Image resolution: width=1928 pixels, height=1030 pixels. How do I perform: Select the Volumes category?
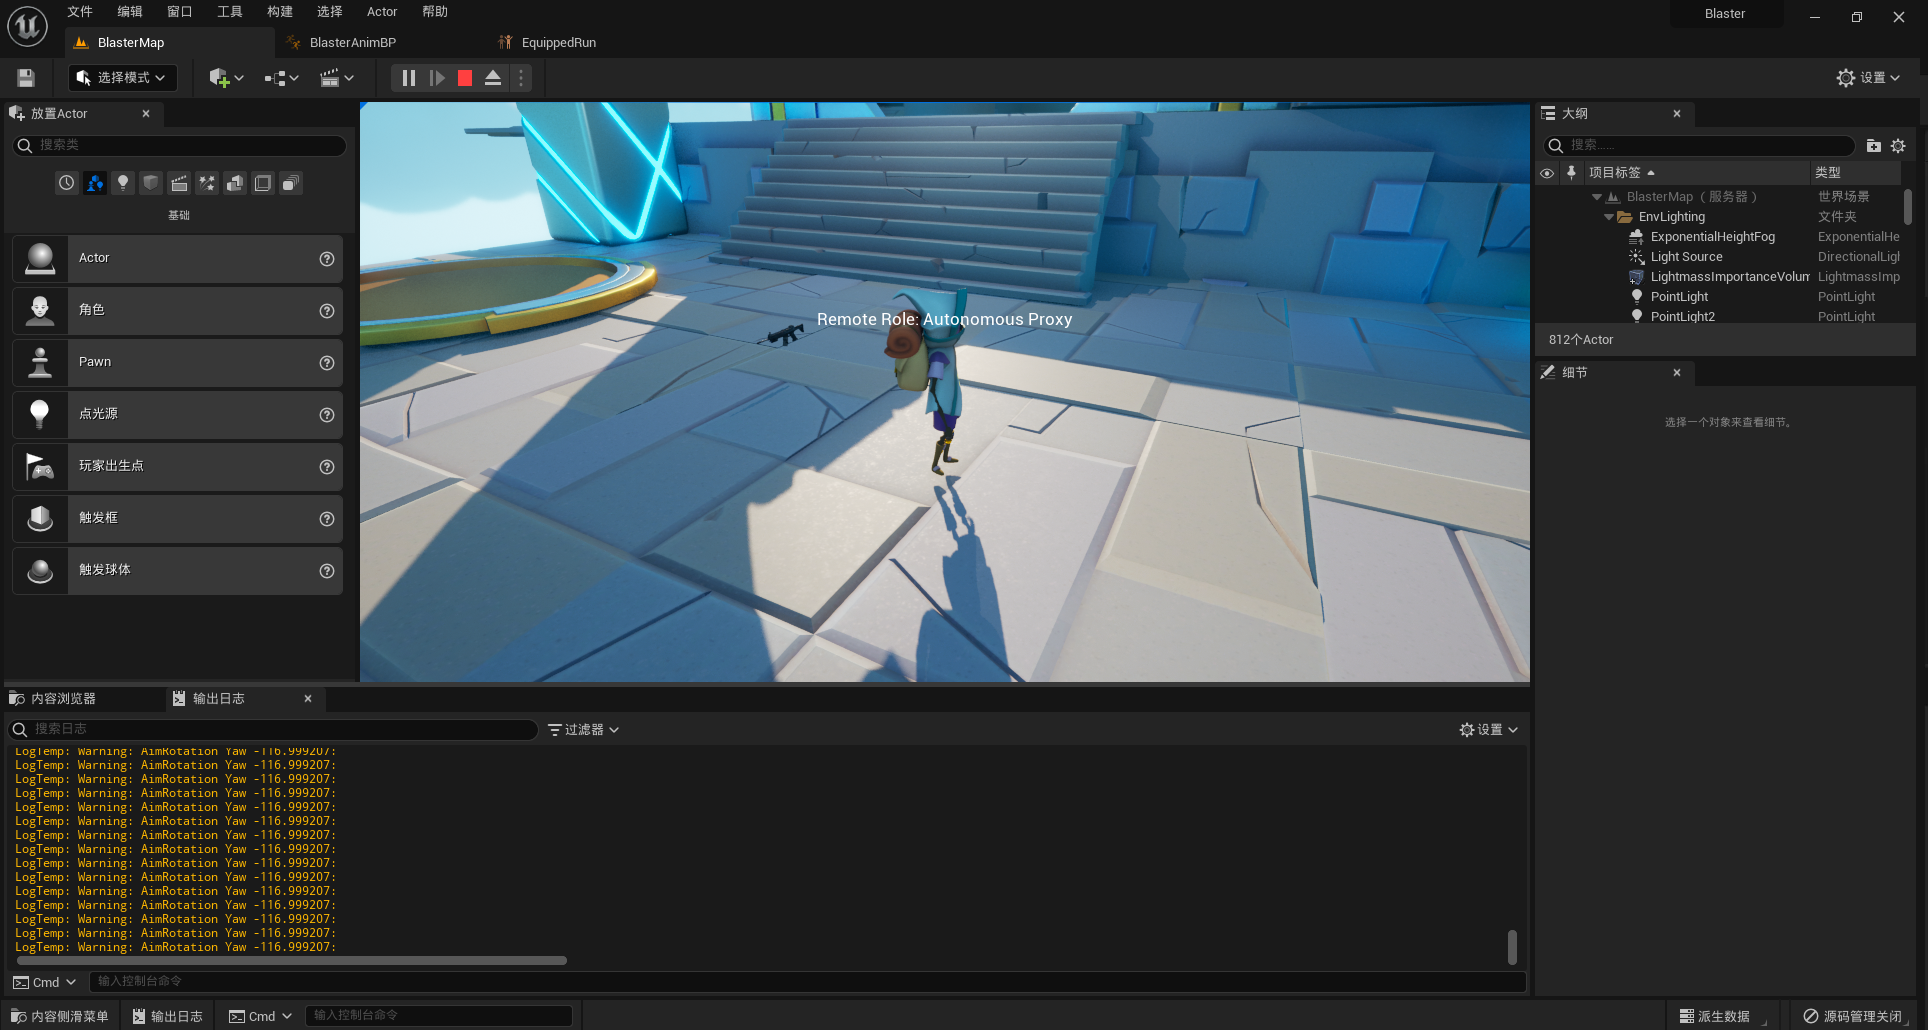(x=263, y=183)
